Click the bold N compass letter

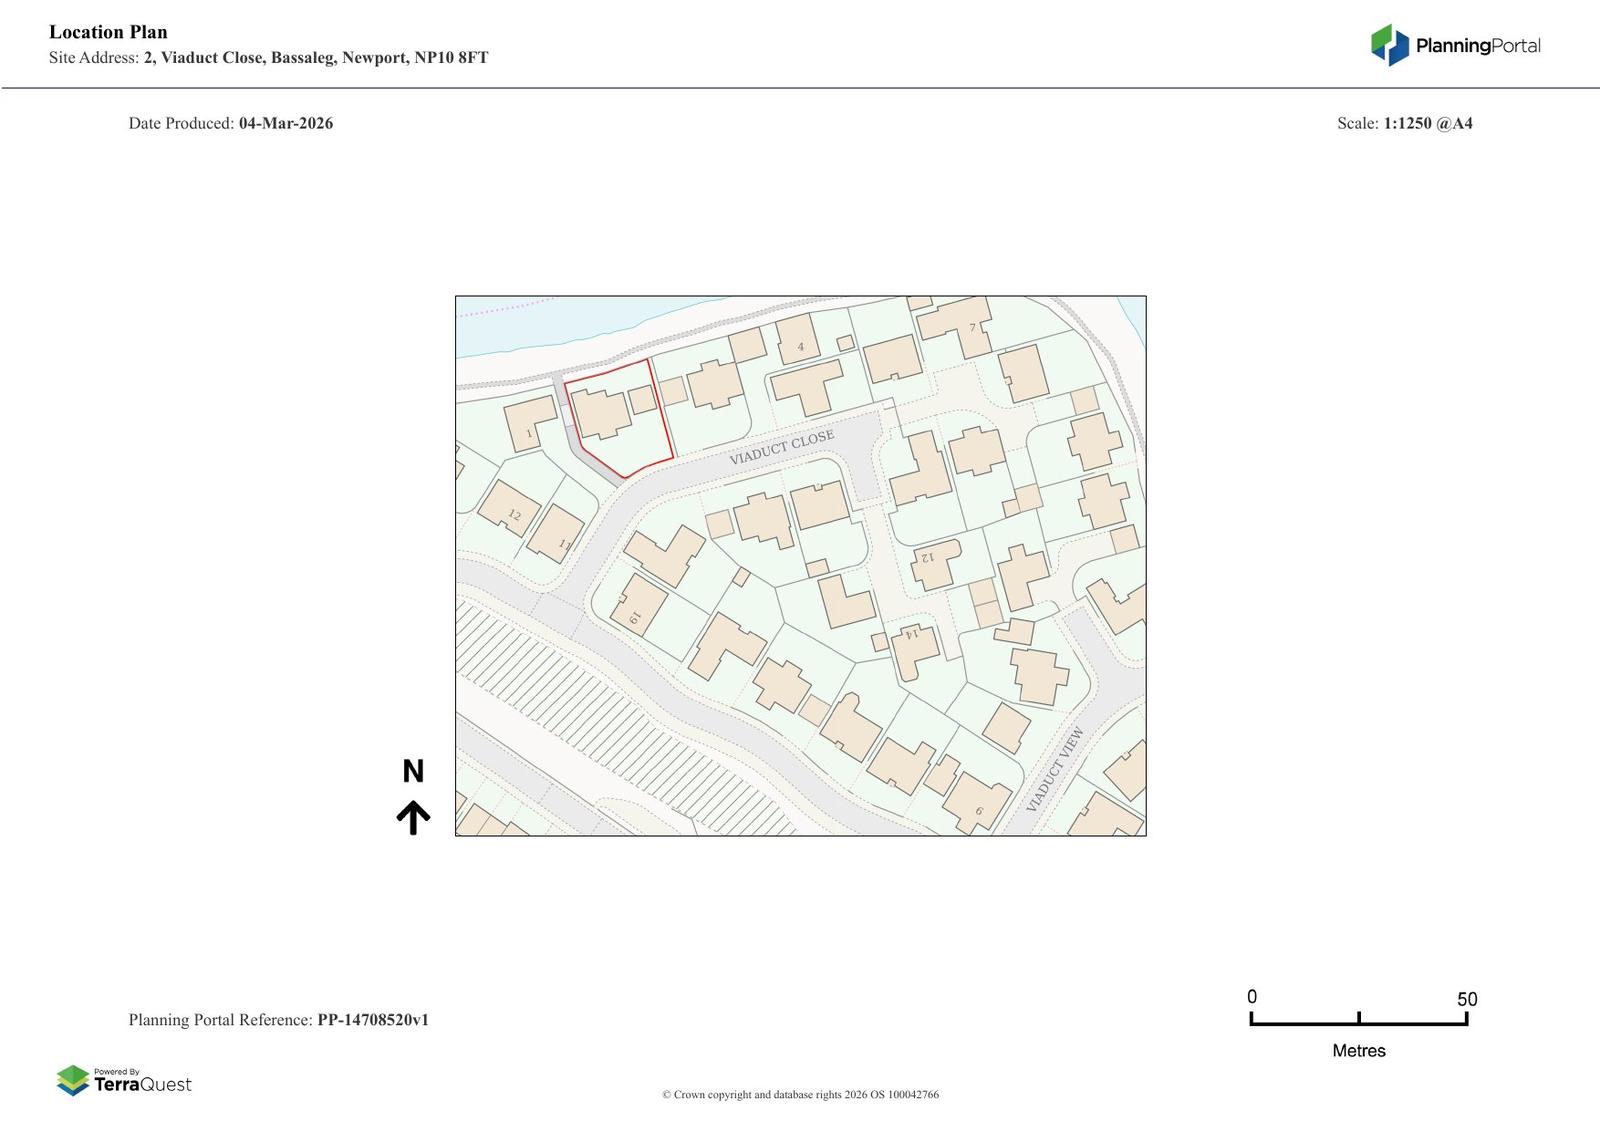click(413, 771)
